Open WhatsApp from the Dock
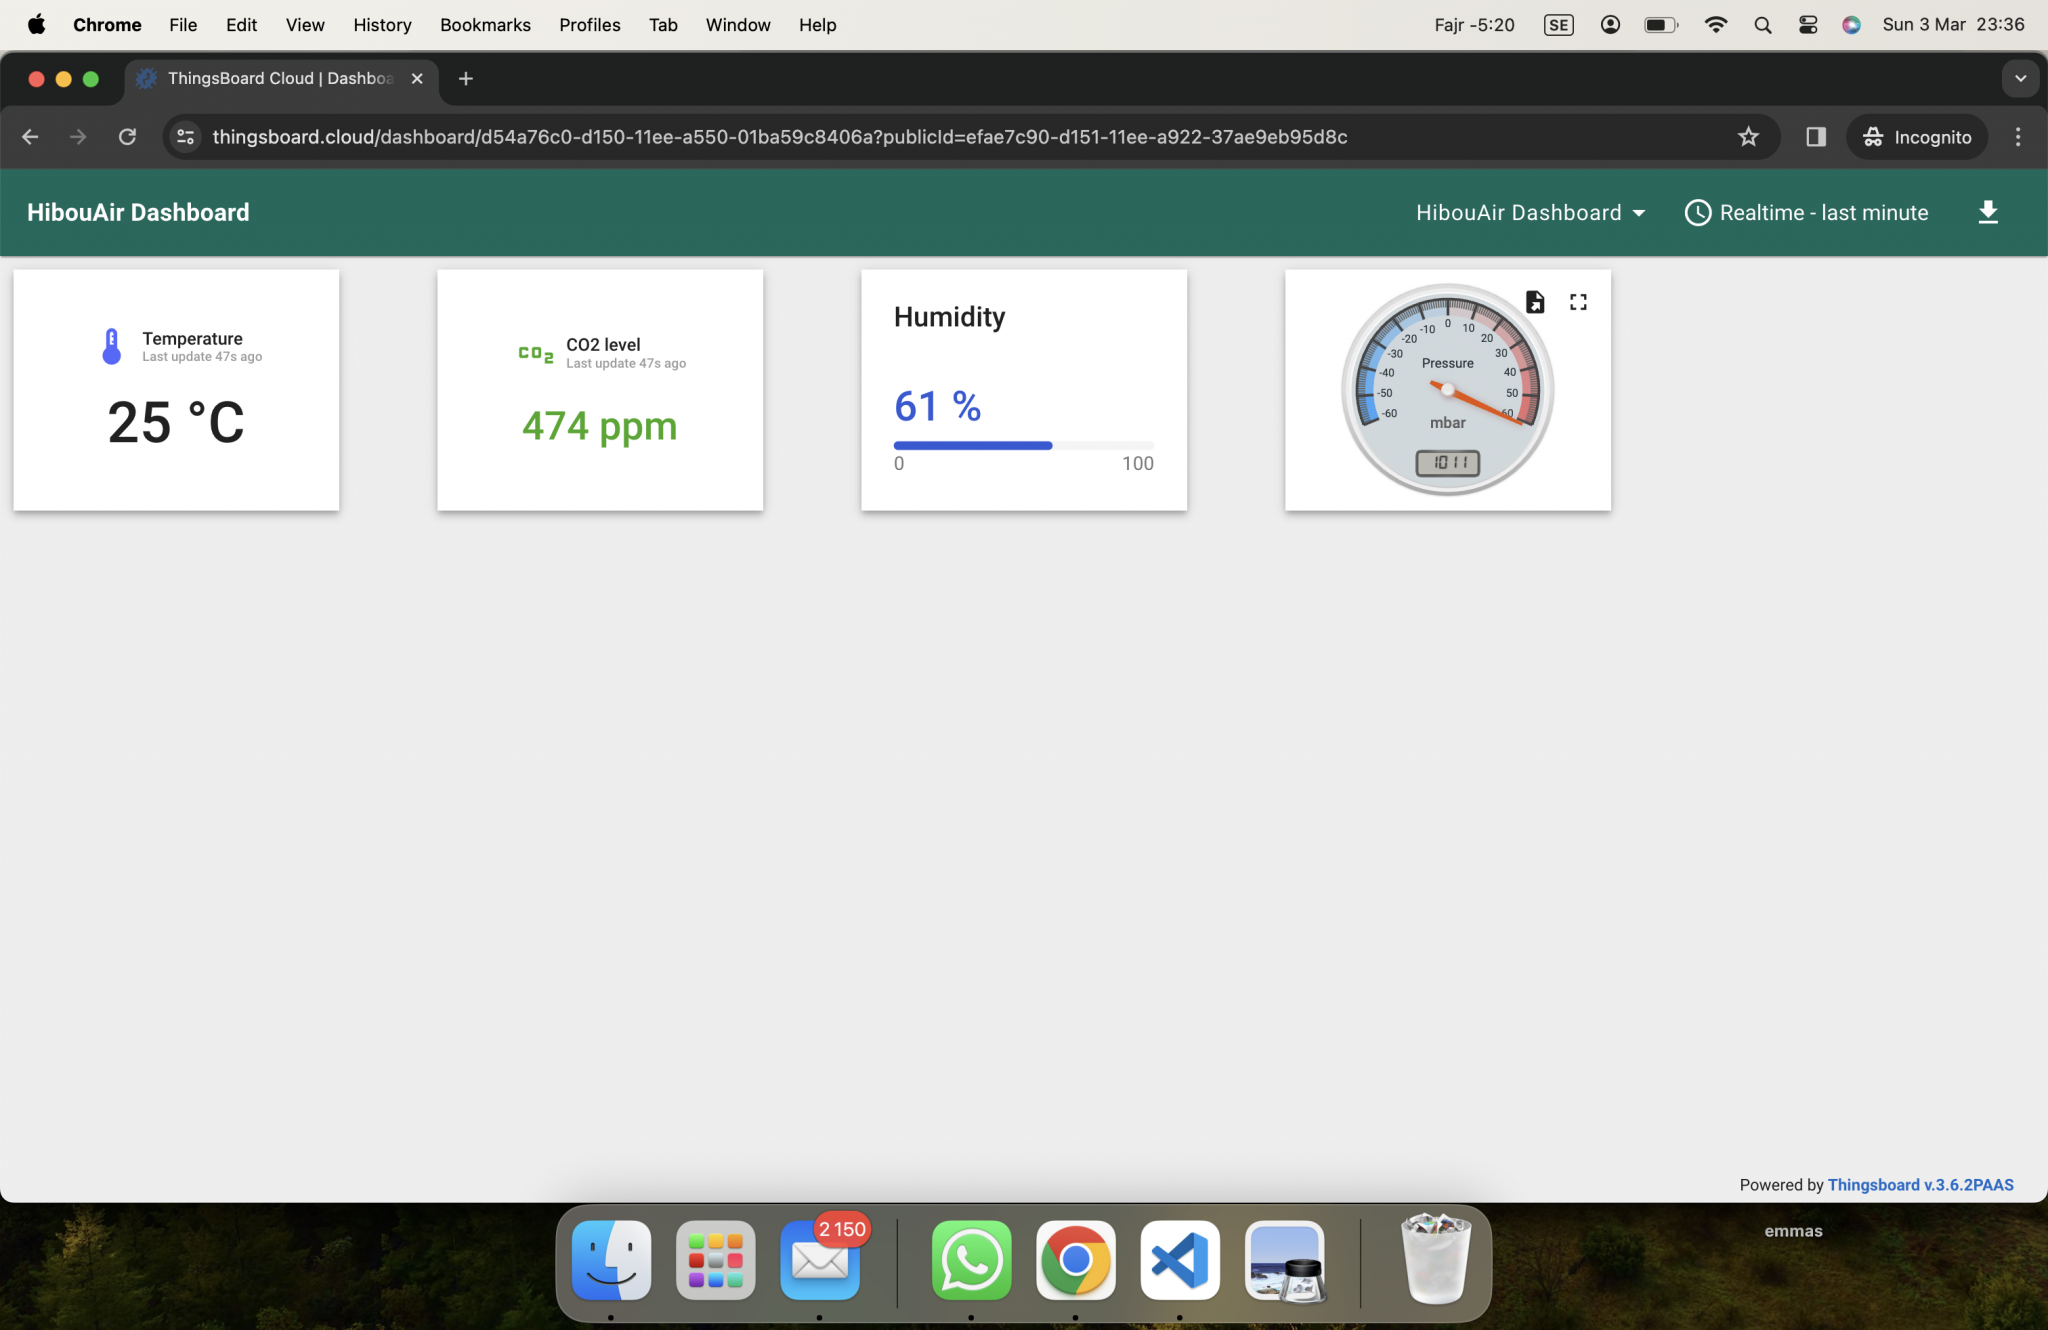 [971, 1260]
